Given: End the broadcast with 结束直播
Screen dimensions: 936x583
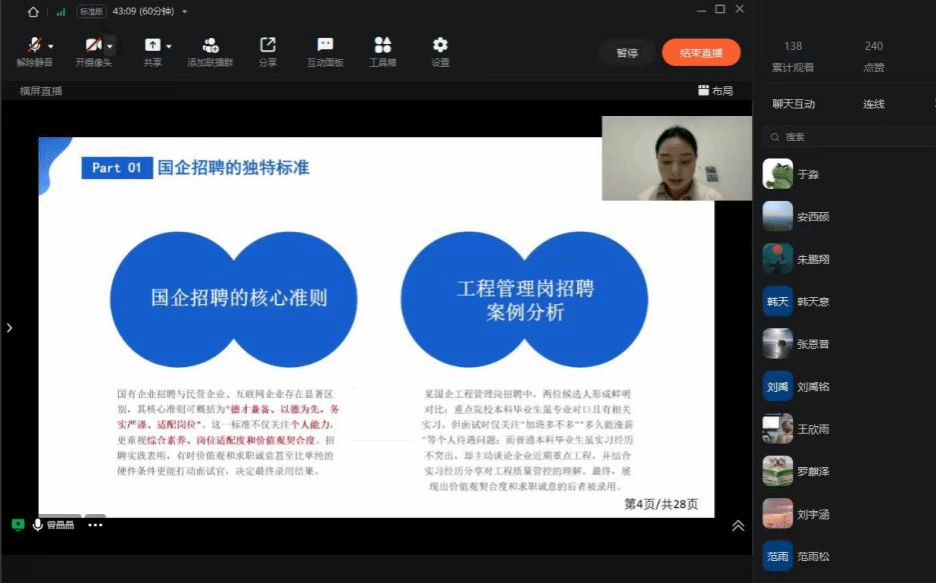Looking at the screenshot, I should (x=700, y=53).
